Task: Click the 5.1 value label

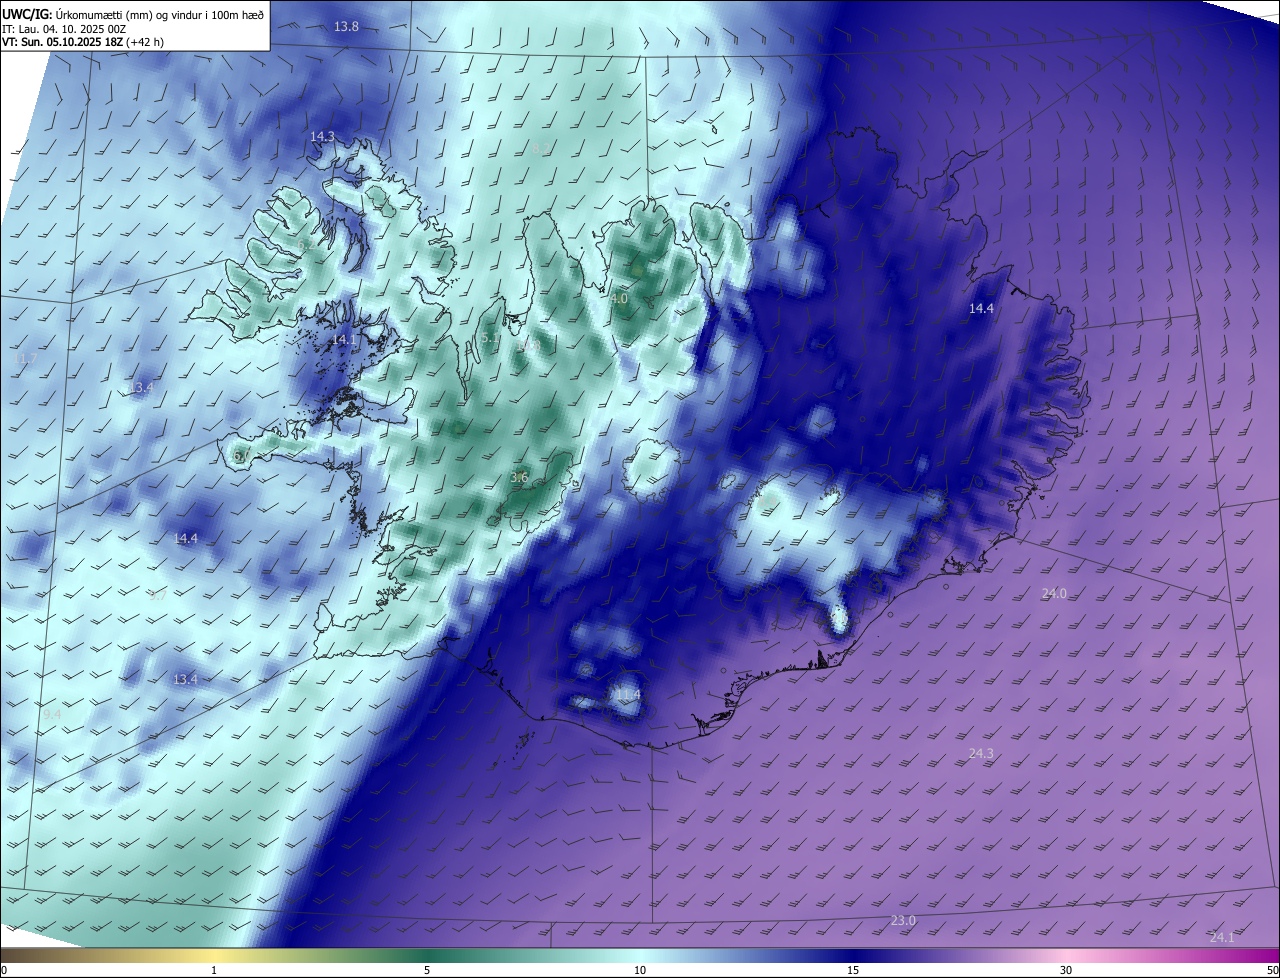Action: click(490, 338)
